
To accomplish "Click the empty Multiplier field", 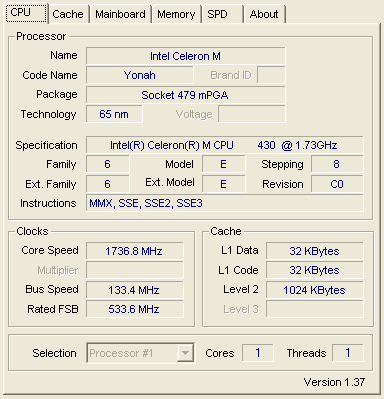I will click(x=135, y=270).
